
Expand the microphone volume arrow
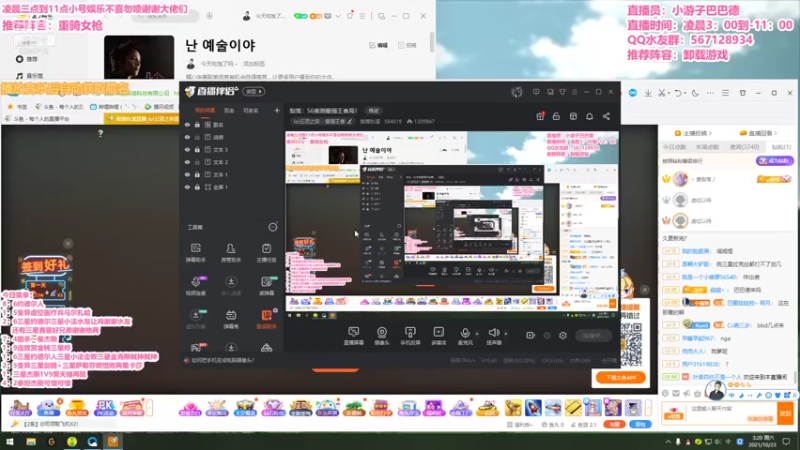(x=477, y=334)
